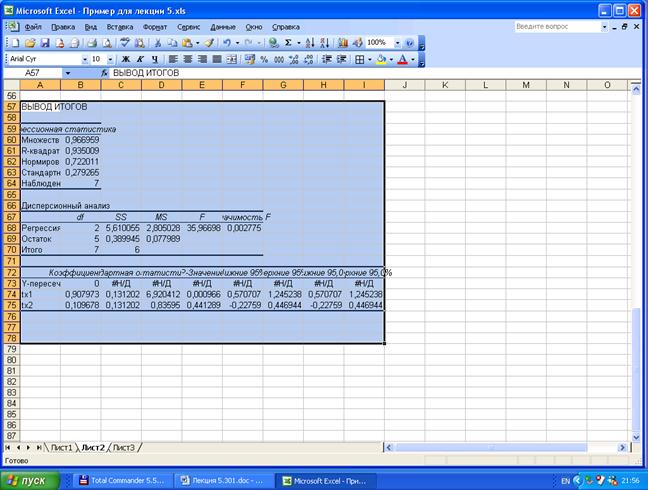Create a new workbook with New icon
The height and width of the screenshot is (490, 648).
coord(15,43)
